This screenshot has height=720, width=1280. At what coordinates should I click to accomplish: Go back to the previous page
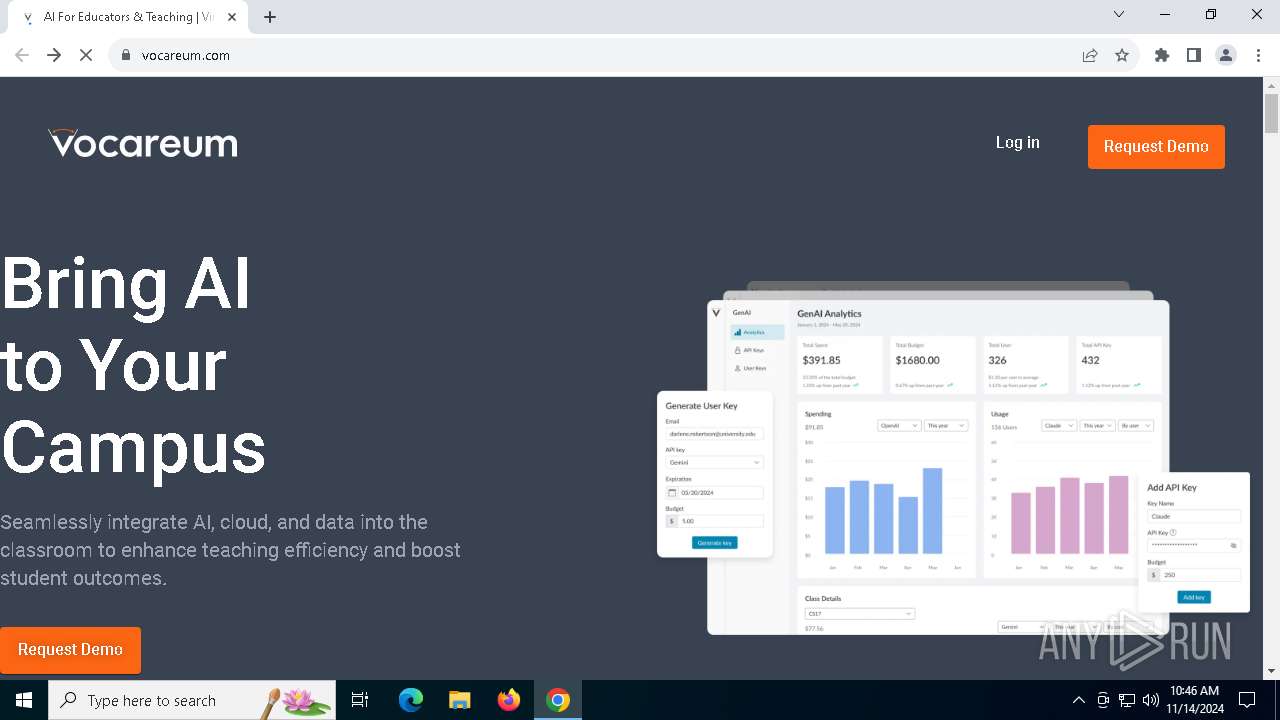pyautogui.click(x=22, y=55)
